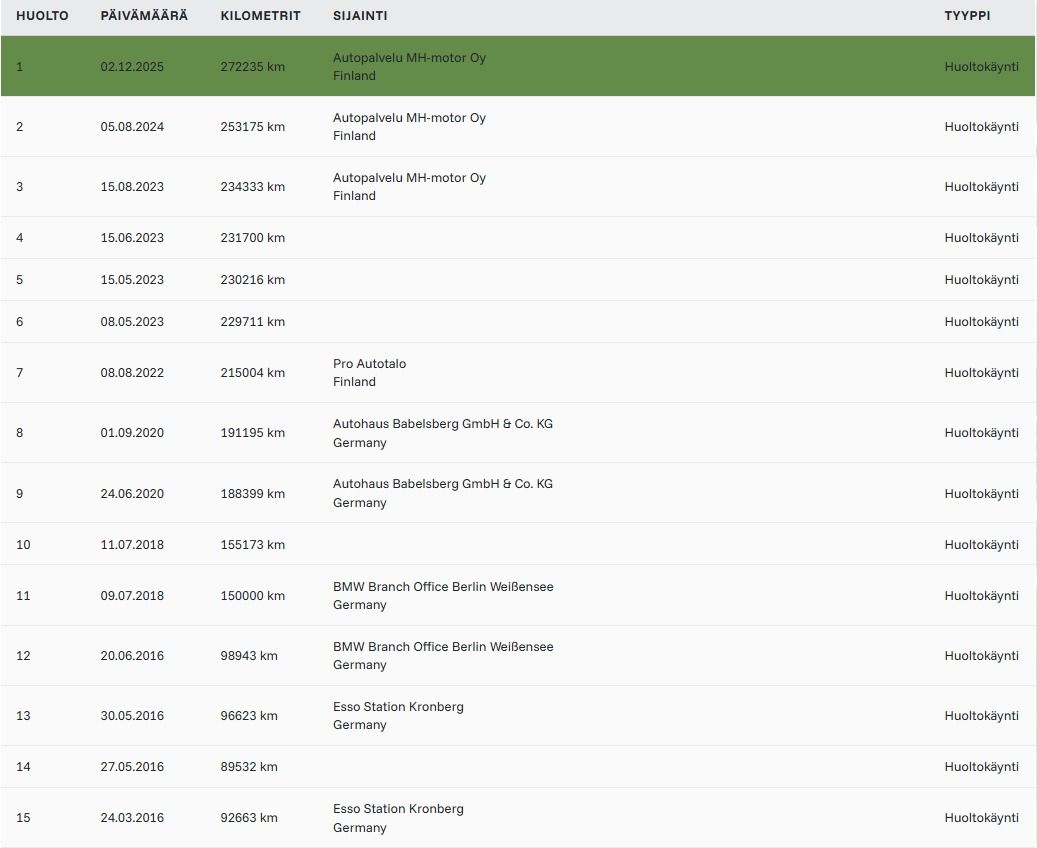
Task: Click the SIJAINTI column header
Action: [360, 16]
